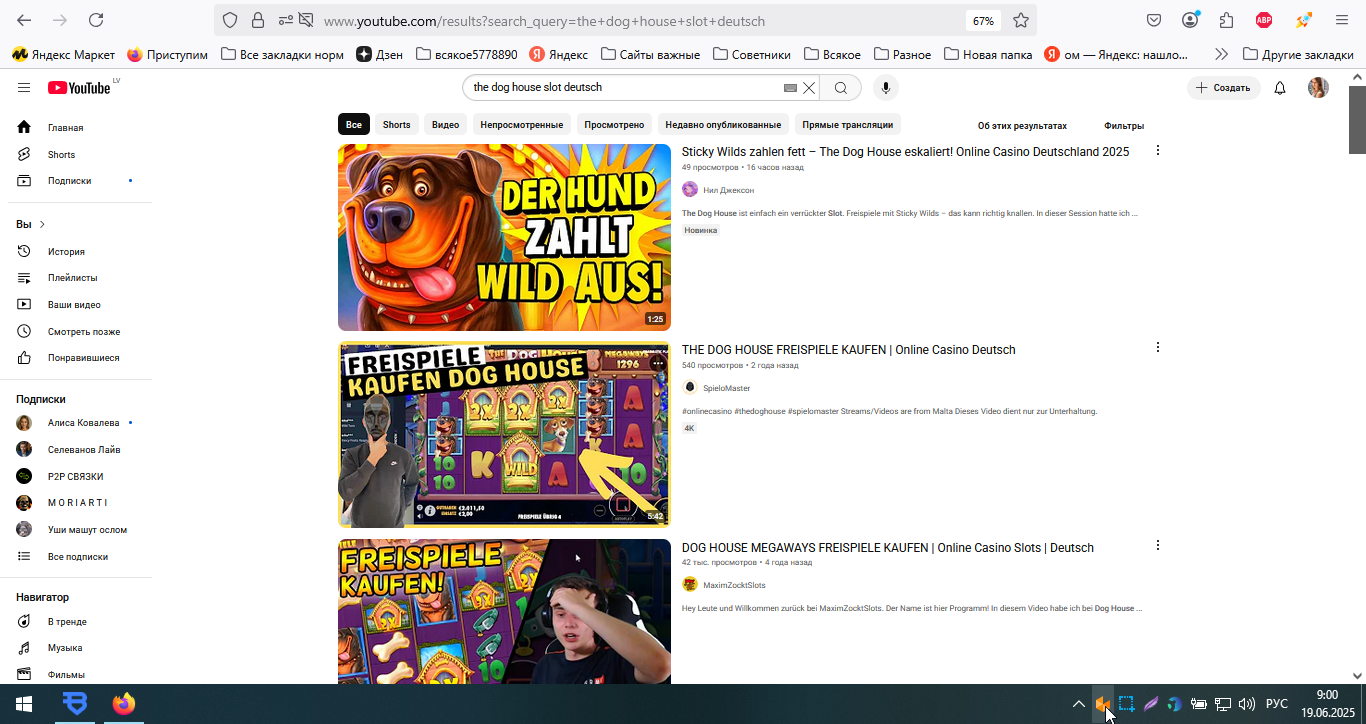Open options for DOG HOUSE MEGAWAYS video
1366x724 pixels.
tap(1158, 545)
